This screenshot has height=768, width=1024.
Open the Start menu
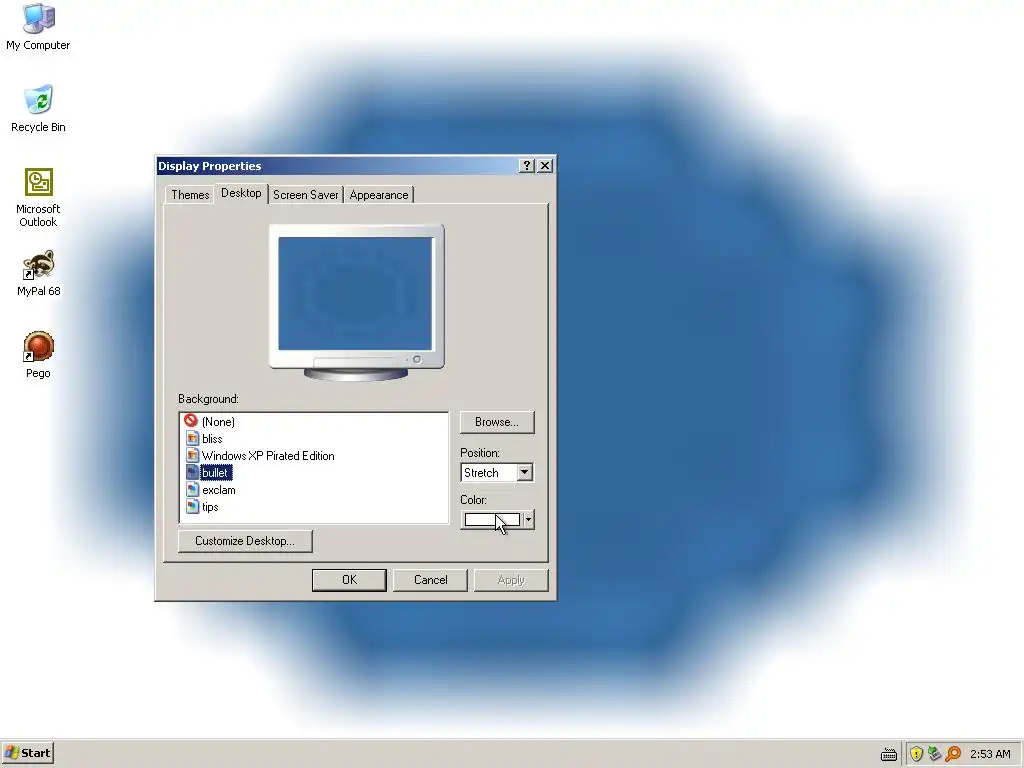(27, 753)
